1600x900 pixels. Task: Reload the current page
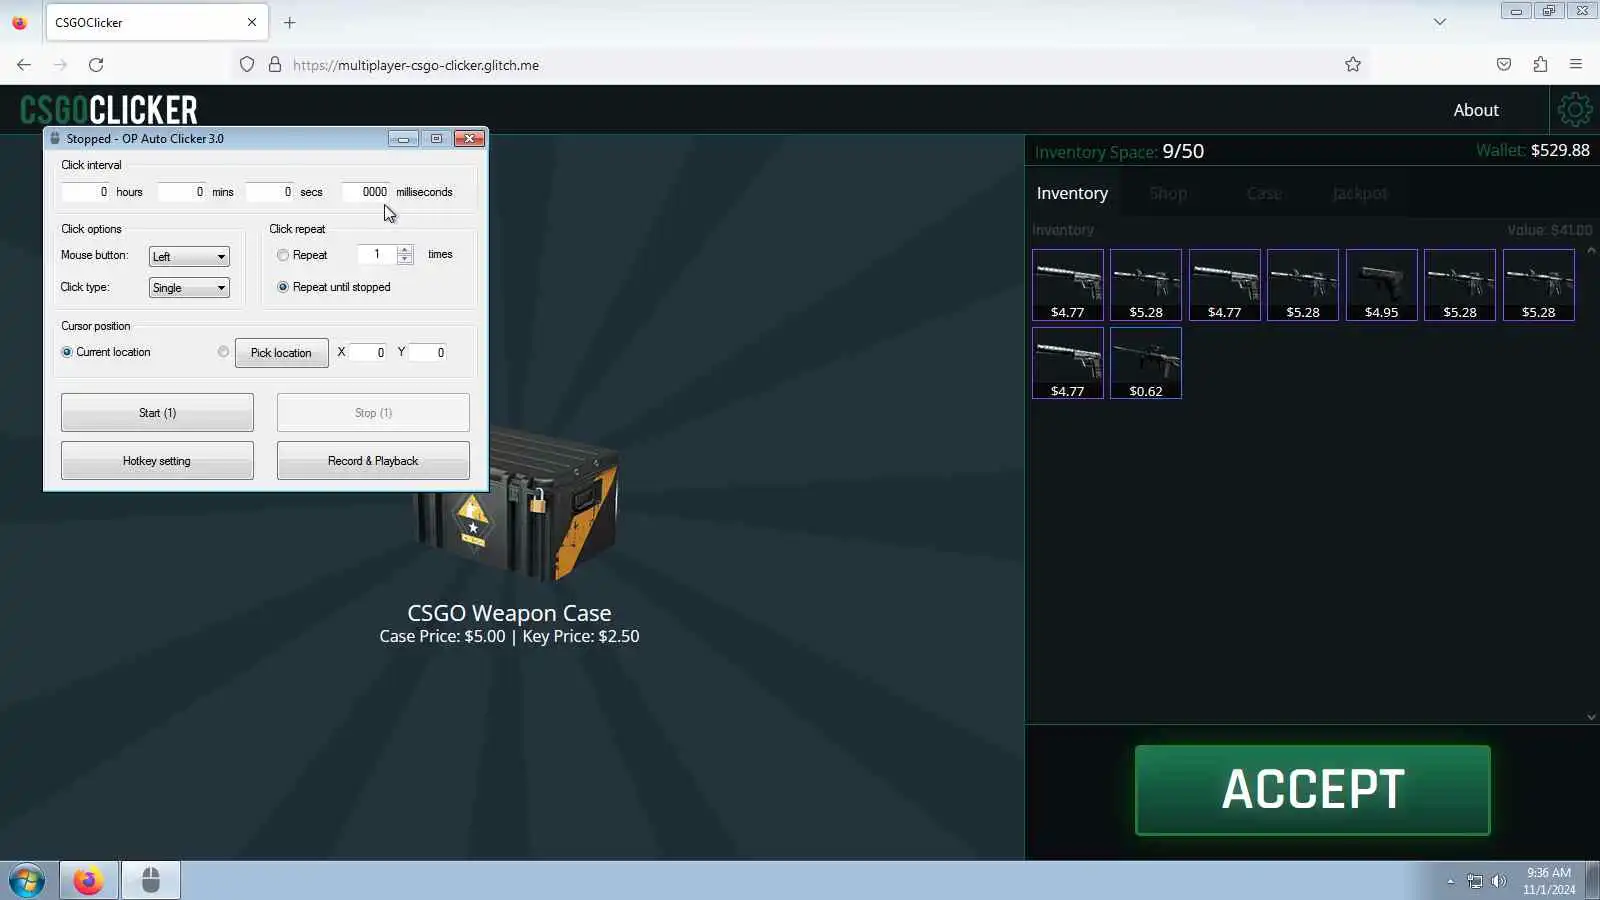(x=96, y=65)
